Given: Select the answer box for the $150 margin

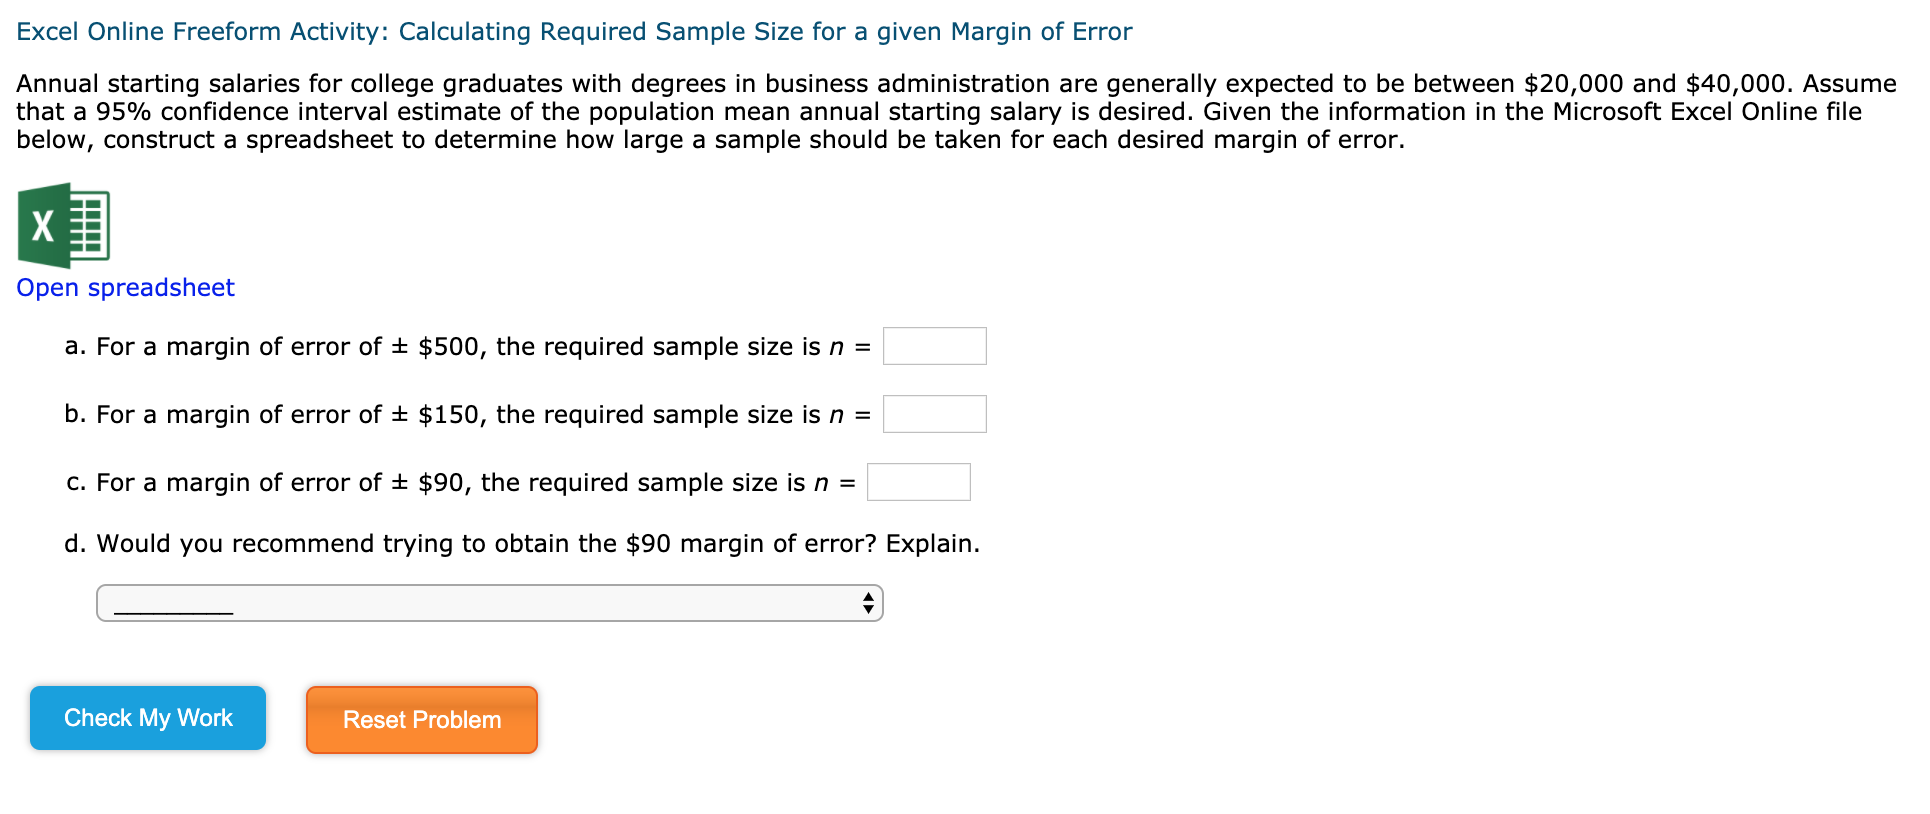Looking at the screenshot, I should coord(933,413).
